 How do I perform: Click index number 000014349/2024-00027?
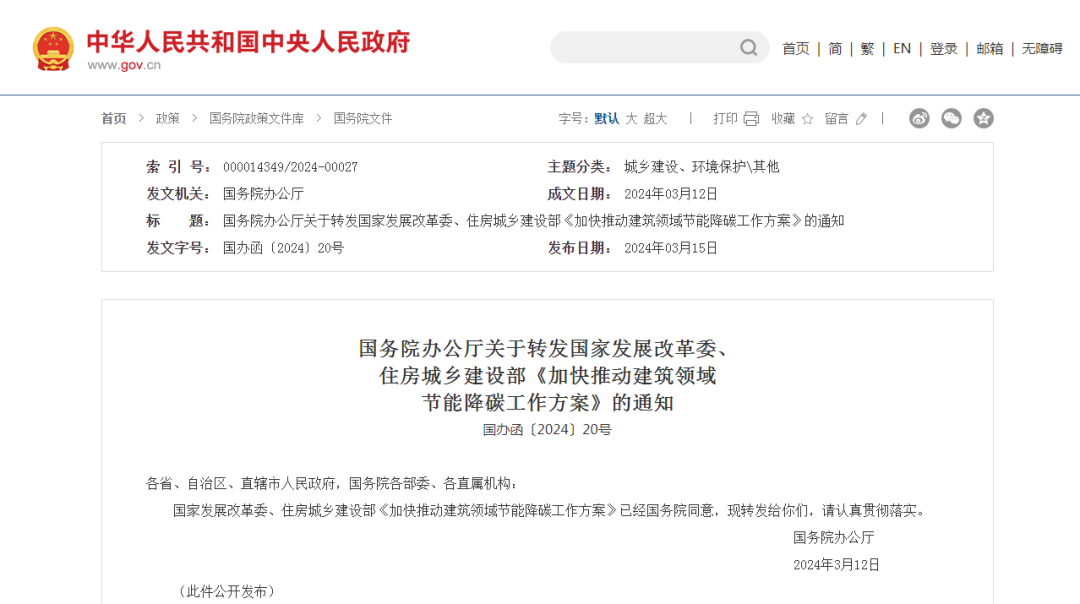(x=291, y=167)
